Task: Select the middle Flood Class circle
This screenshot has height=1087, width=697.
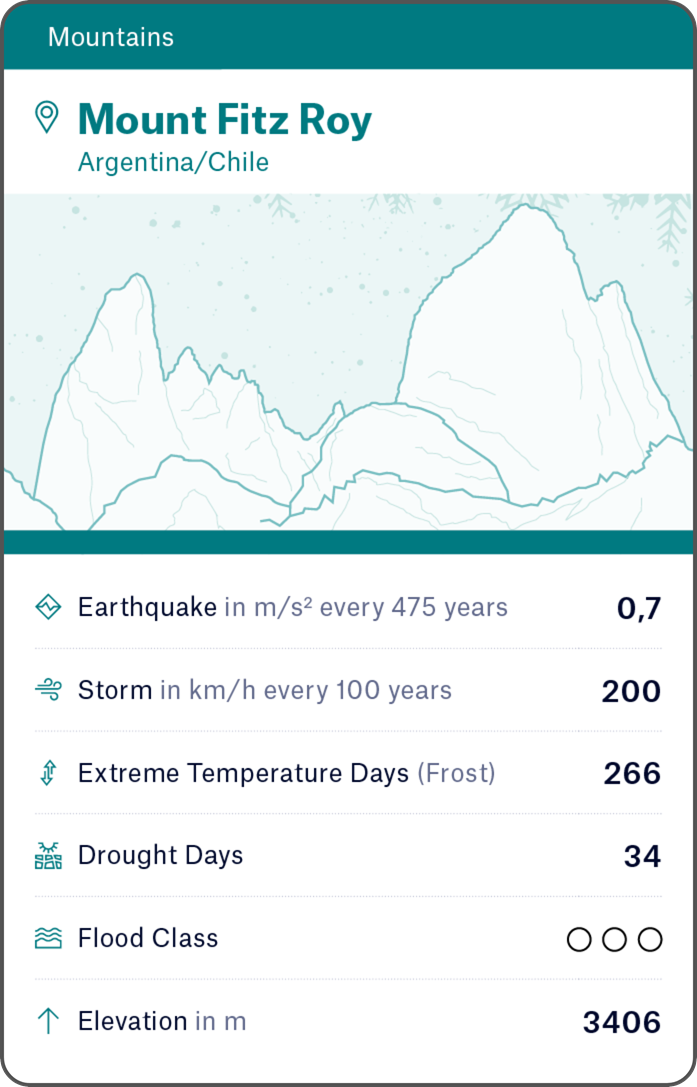Action: click(615, 939)
